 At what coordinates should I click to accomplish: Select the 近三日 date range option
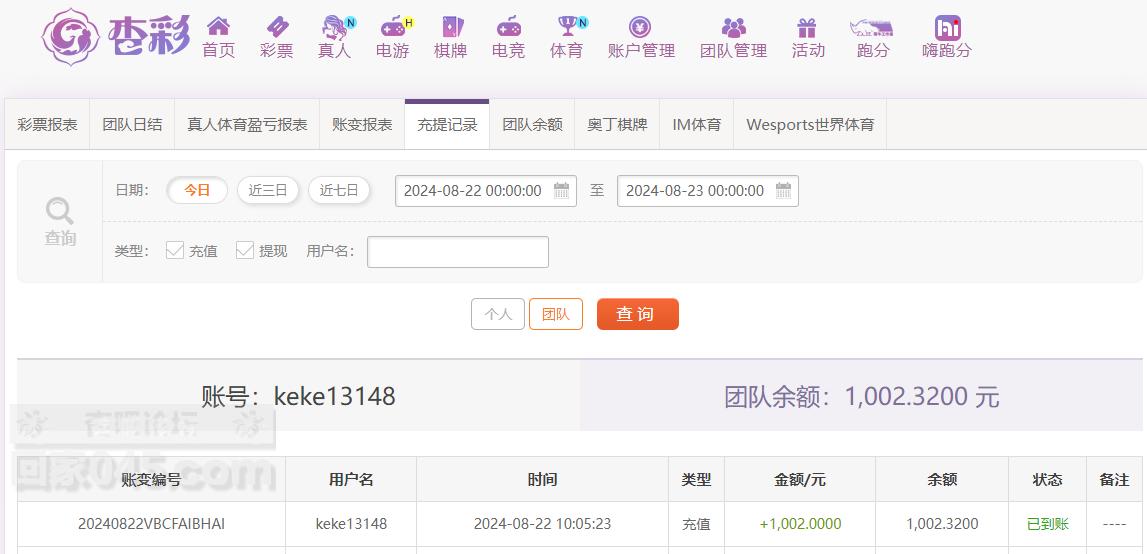(268, 190)
